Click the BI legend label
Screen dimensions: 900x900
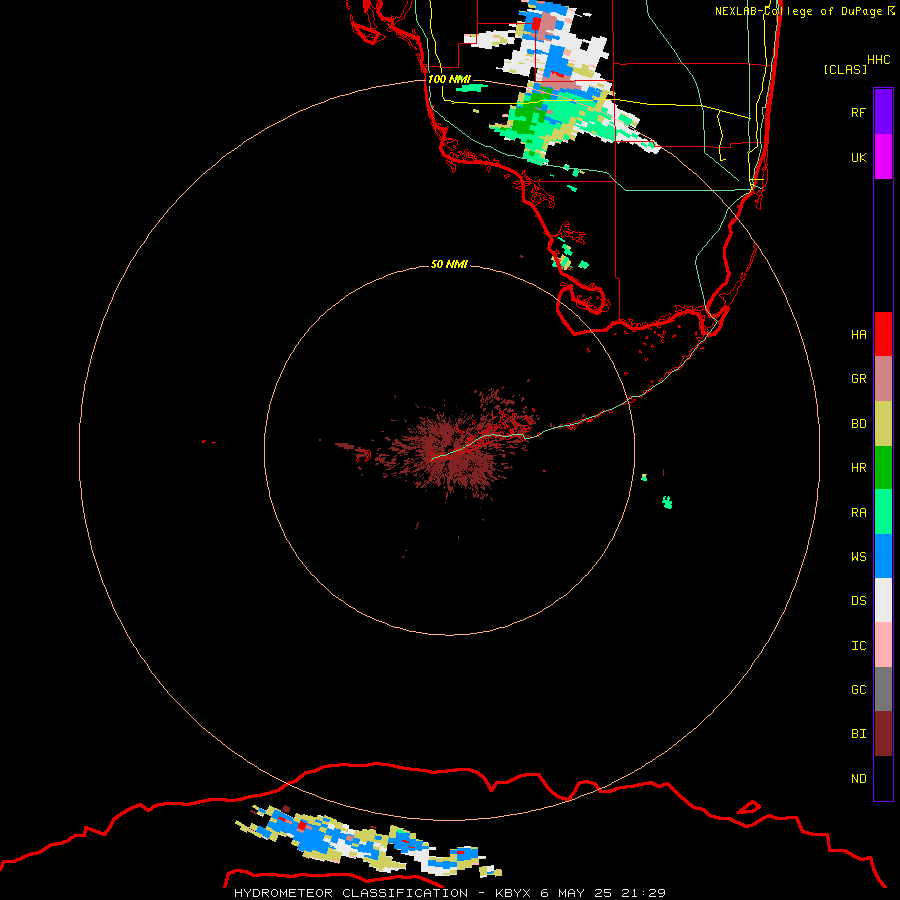pyautogui.click(x=858, y=734)
